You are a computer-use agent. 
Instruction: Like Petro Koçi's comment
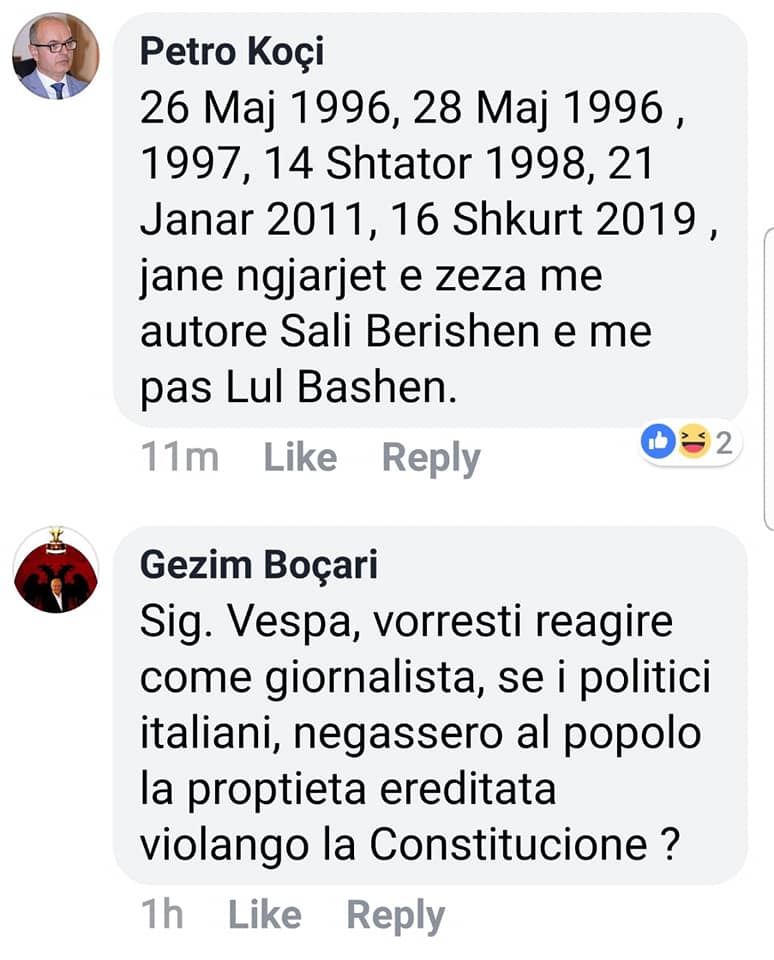pyautogui.click(x=300, y=458)
